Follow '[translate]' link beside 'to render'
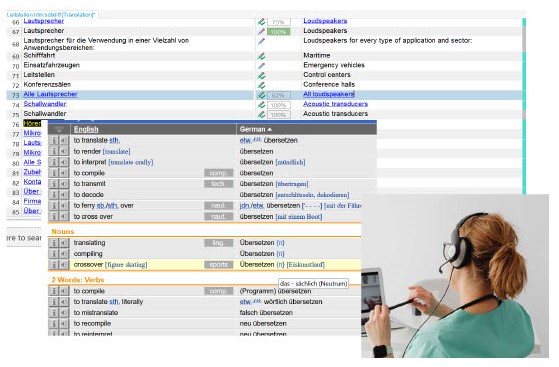The width and height of the screenshot is (559, 367). click(x=117, y=152)
